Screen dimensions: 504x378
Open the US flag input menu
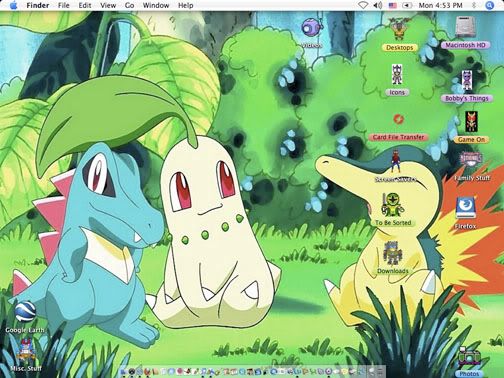point(393,6)
